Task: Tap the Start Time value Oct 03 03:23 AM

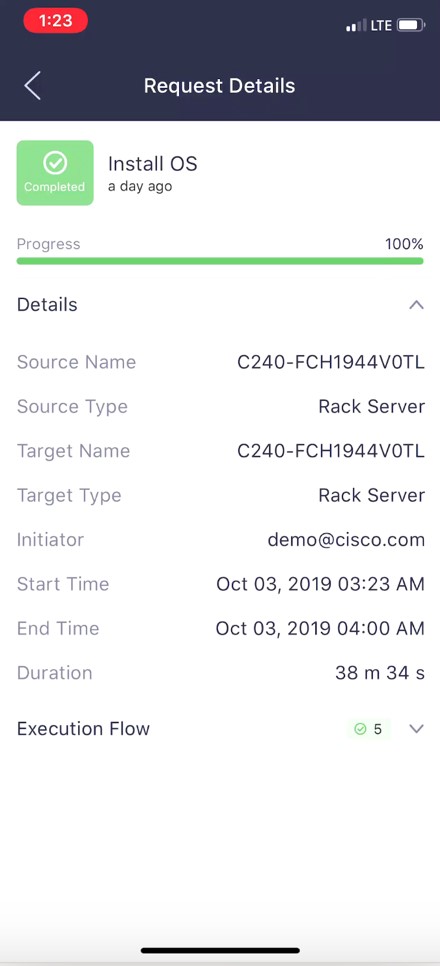Action: [320, 584]
